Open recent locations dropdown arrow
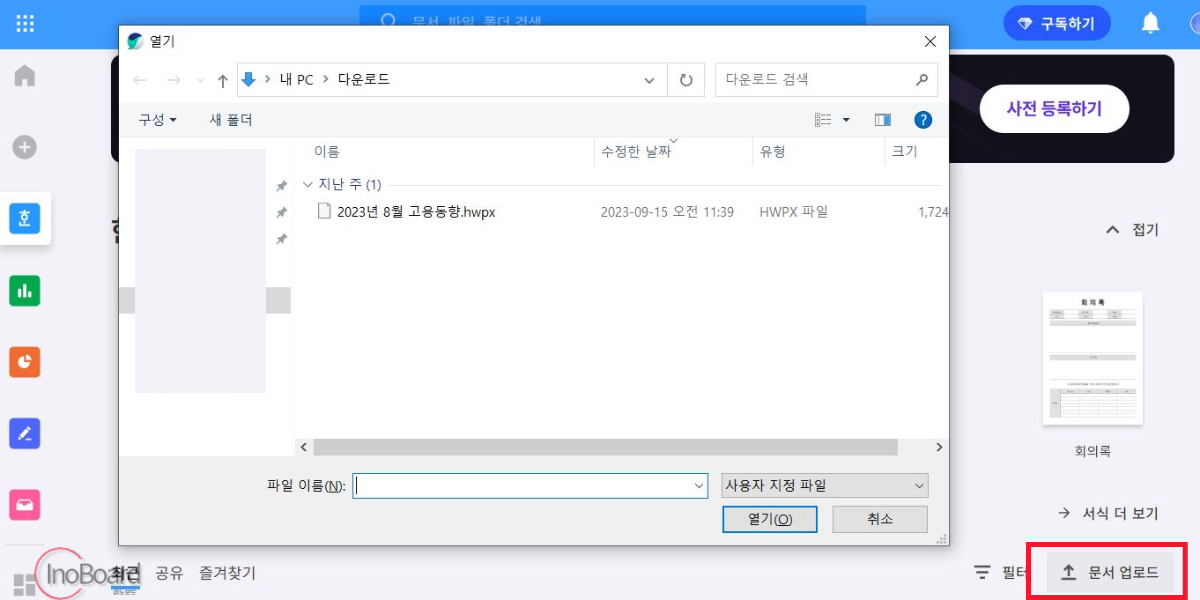Viewport: 1200px width, 600px height. pyautogui.click(x=200, y=80)
